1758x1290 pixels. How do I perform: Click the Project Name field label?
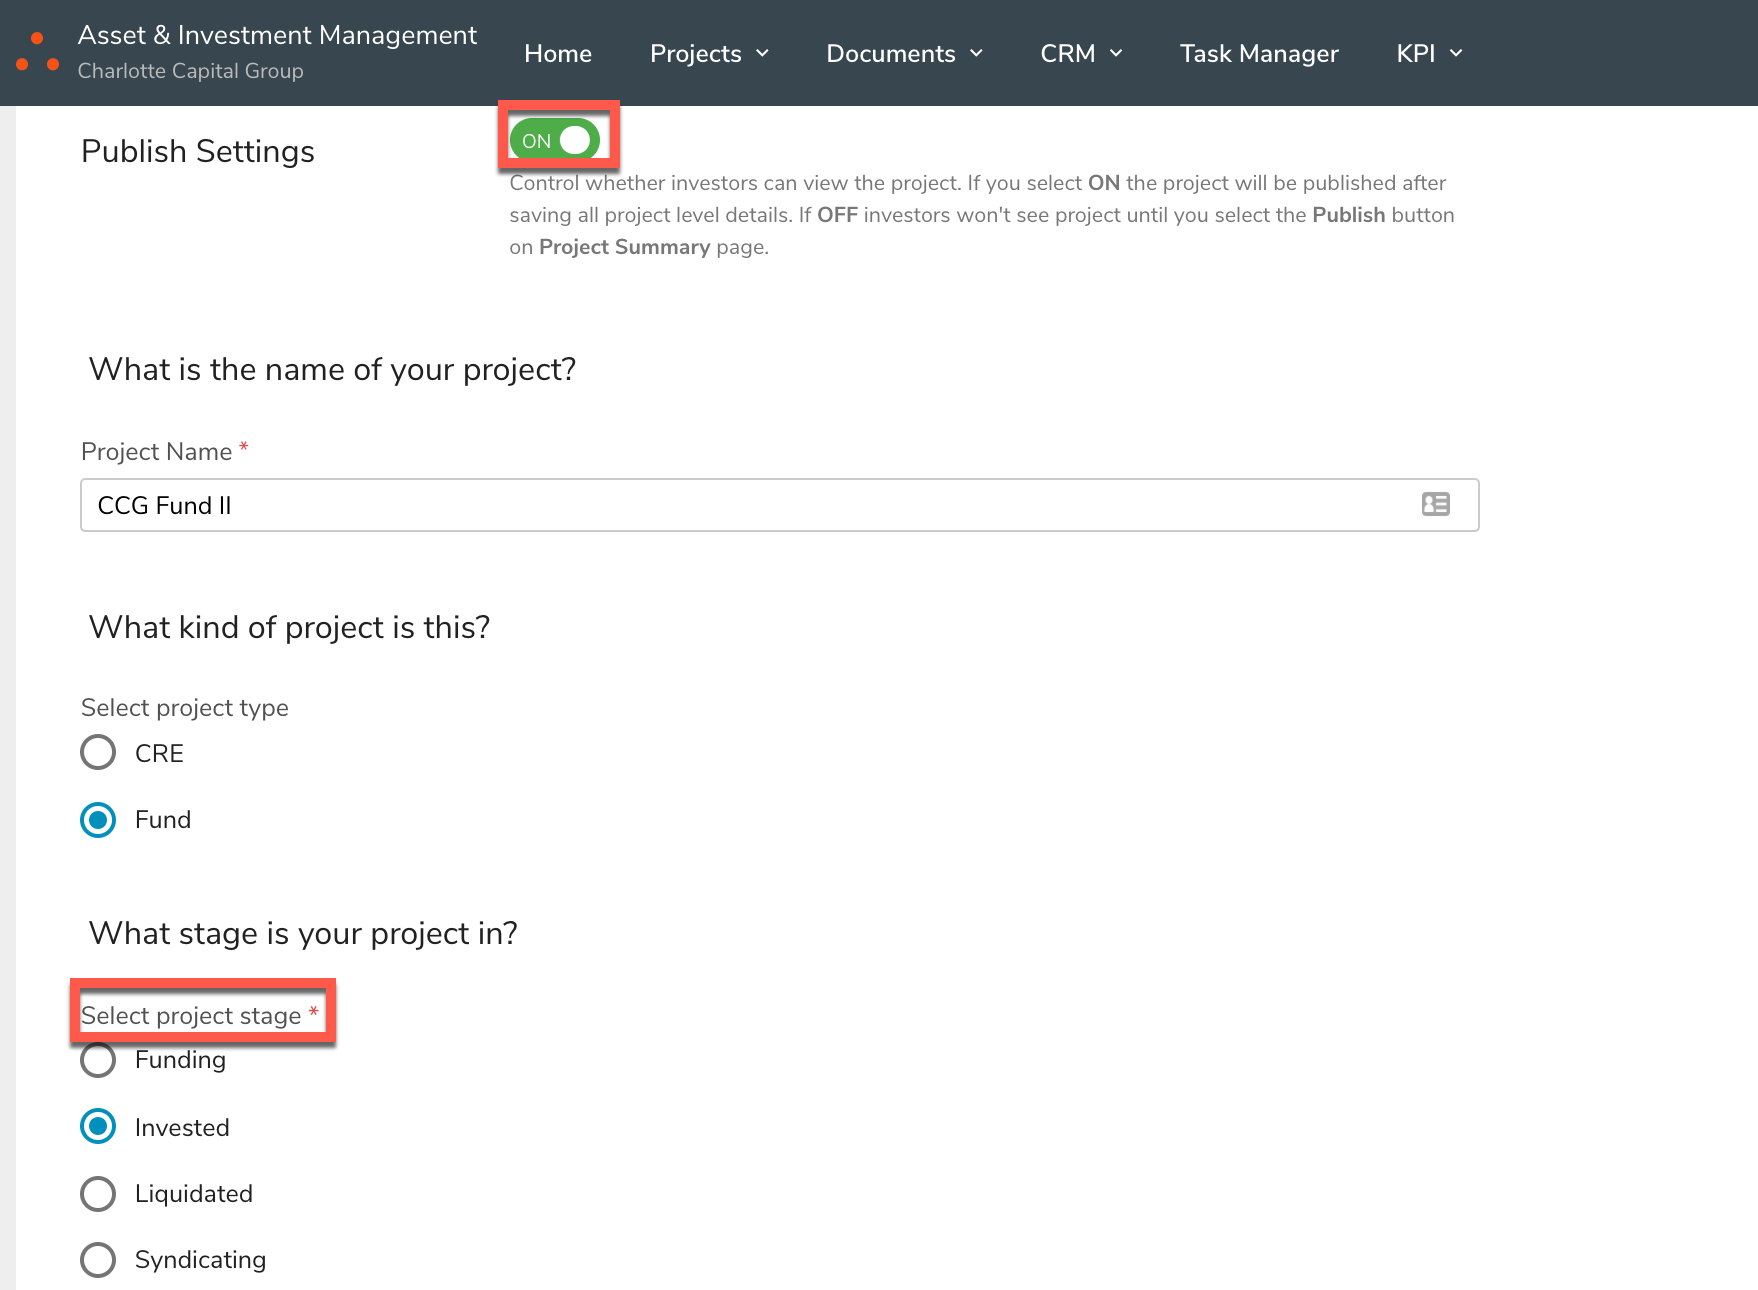click(156, 452)
